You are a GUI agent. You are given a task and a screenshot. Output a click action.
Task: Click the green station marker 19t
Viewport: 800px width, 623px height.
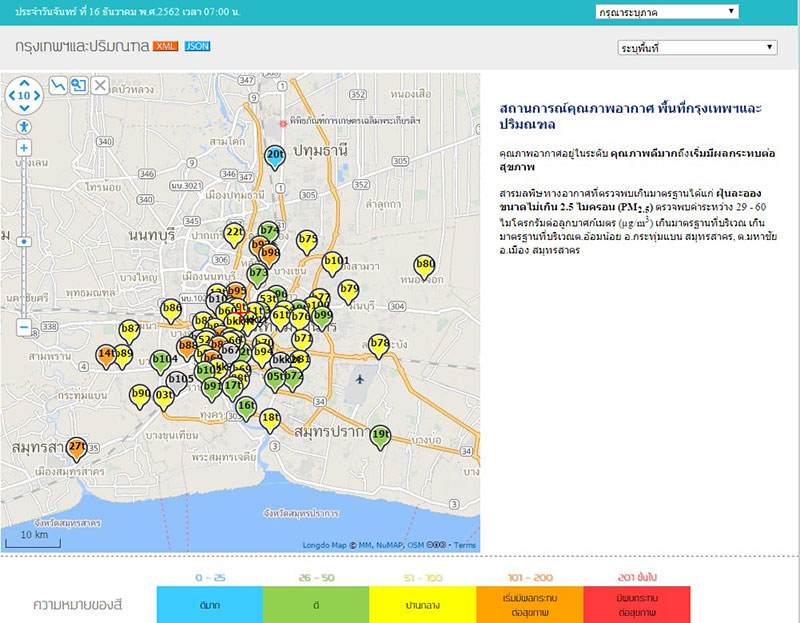pyautogui.click(x=380, y=435)
